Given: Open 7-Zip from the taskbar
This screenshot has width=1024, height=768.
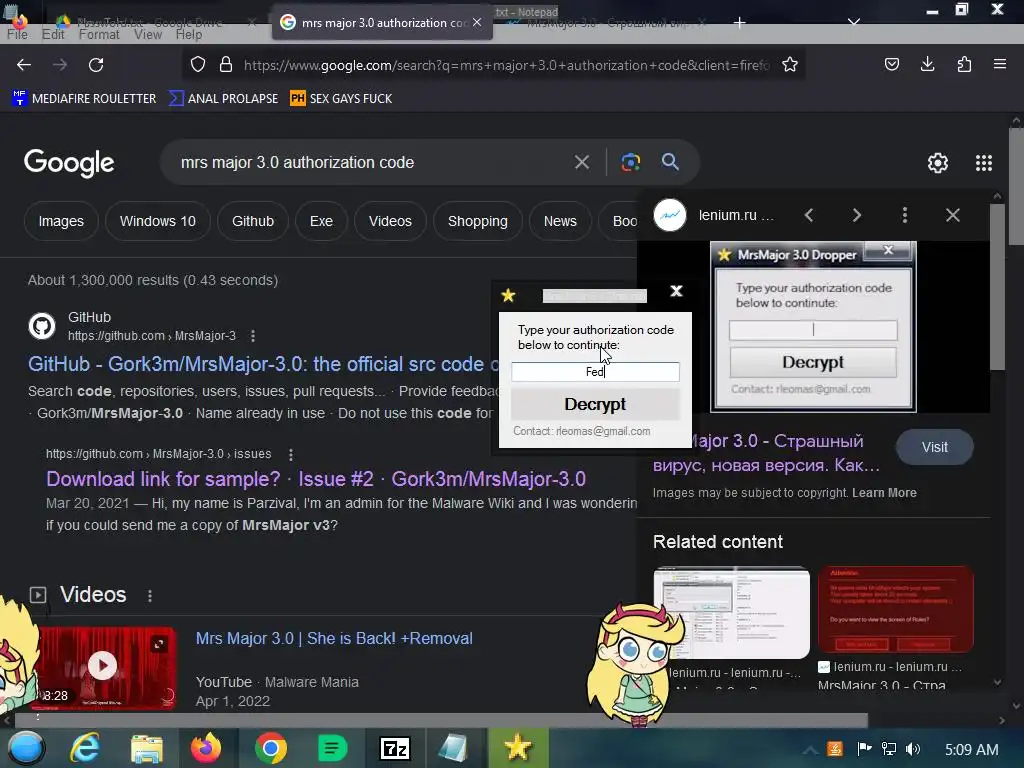Looking at the screenshot, I should [394, 748].
